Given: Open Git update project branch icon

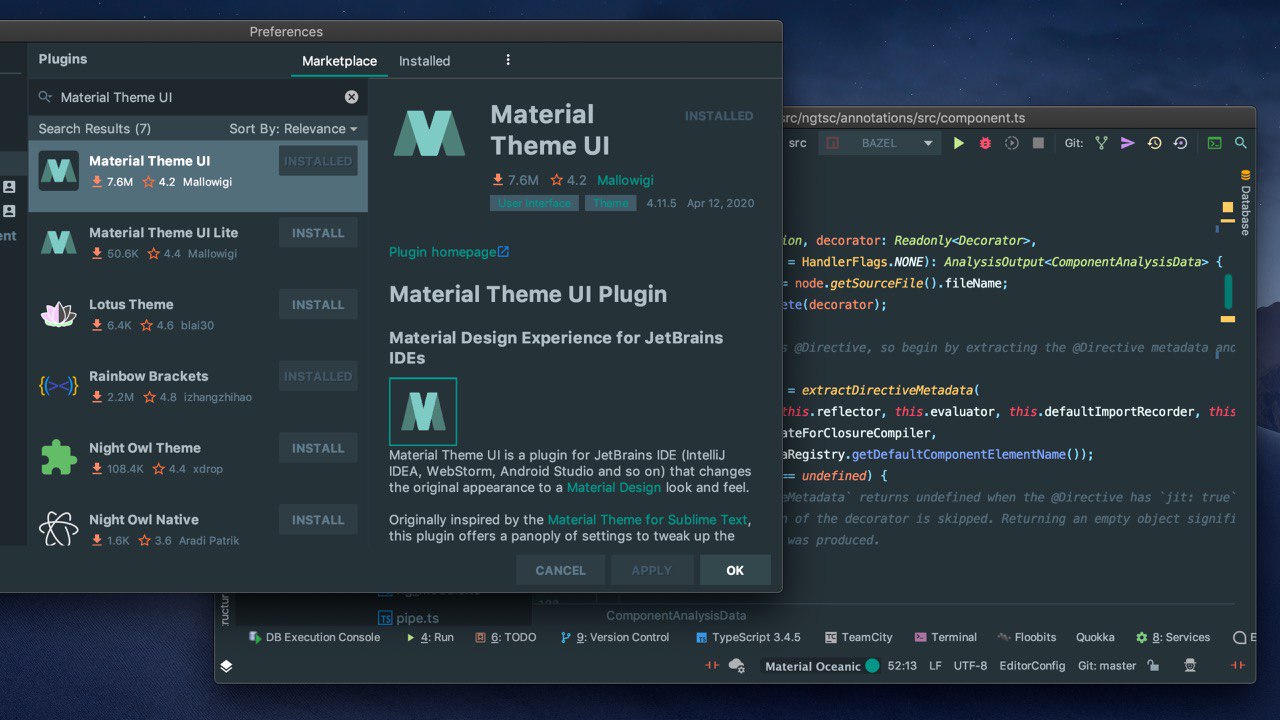Looking at the screenshot, I should pos(1101,143).
